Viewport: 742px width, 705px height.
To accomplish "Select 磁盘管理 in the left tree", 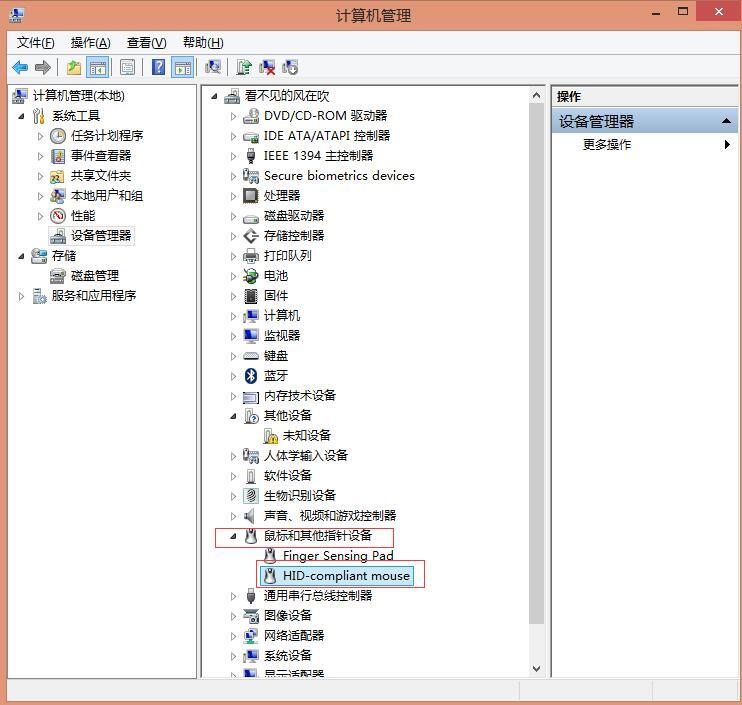I will click(x=94, y=276).
